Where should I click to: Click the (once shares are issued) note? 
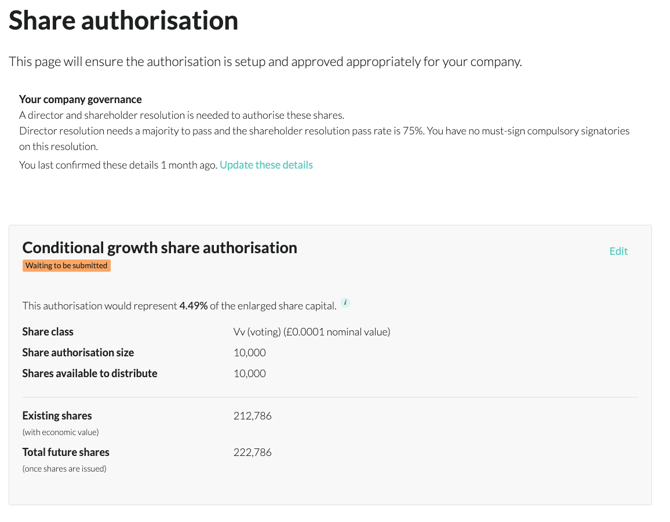point(64,468)
